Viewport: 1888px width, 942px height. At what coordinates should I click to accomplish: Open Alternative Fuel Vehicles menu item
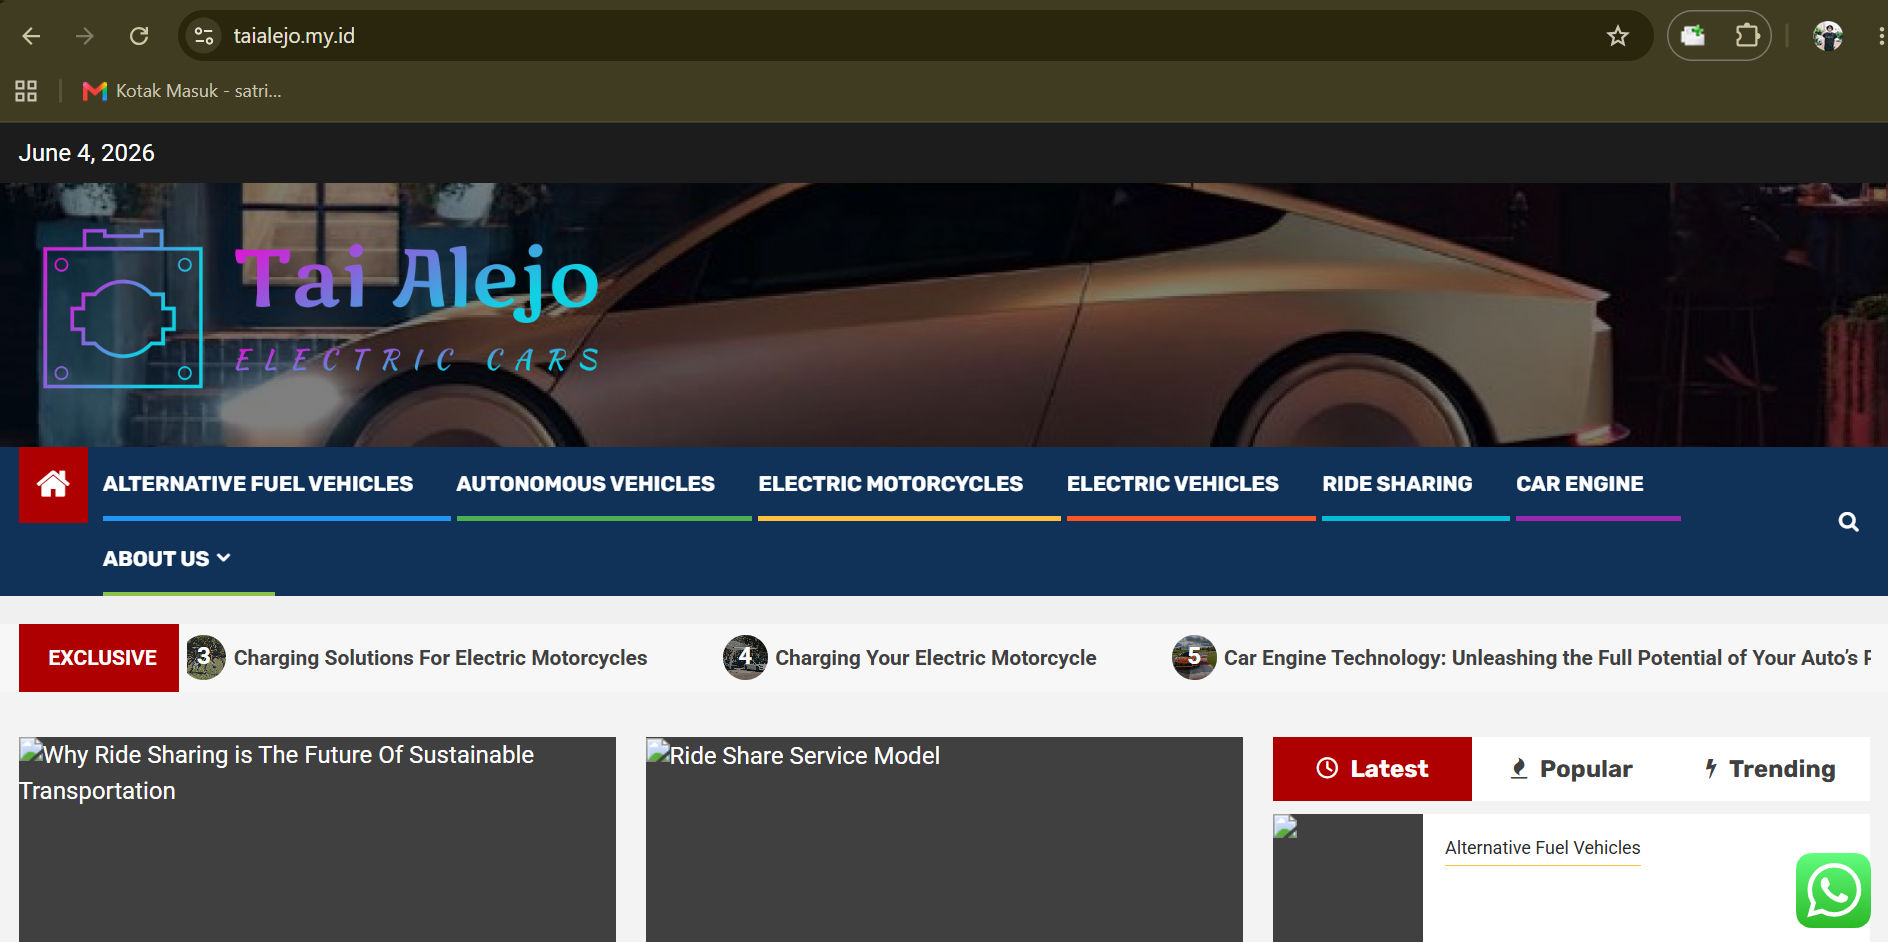pyautogui.click(x=258, y=484)
